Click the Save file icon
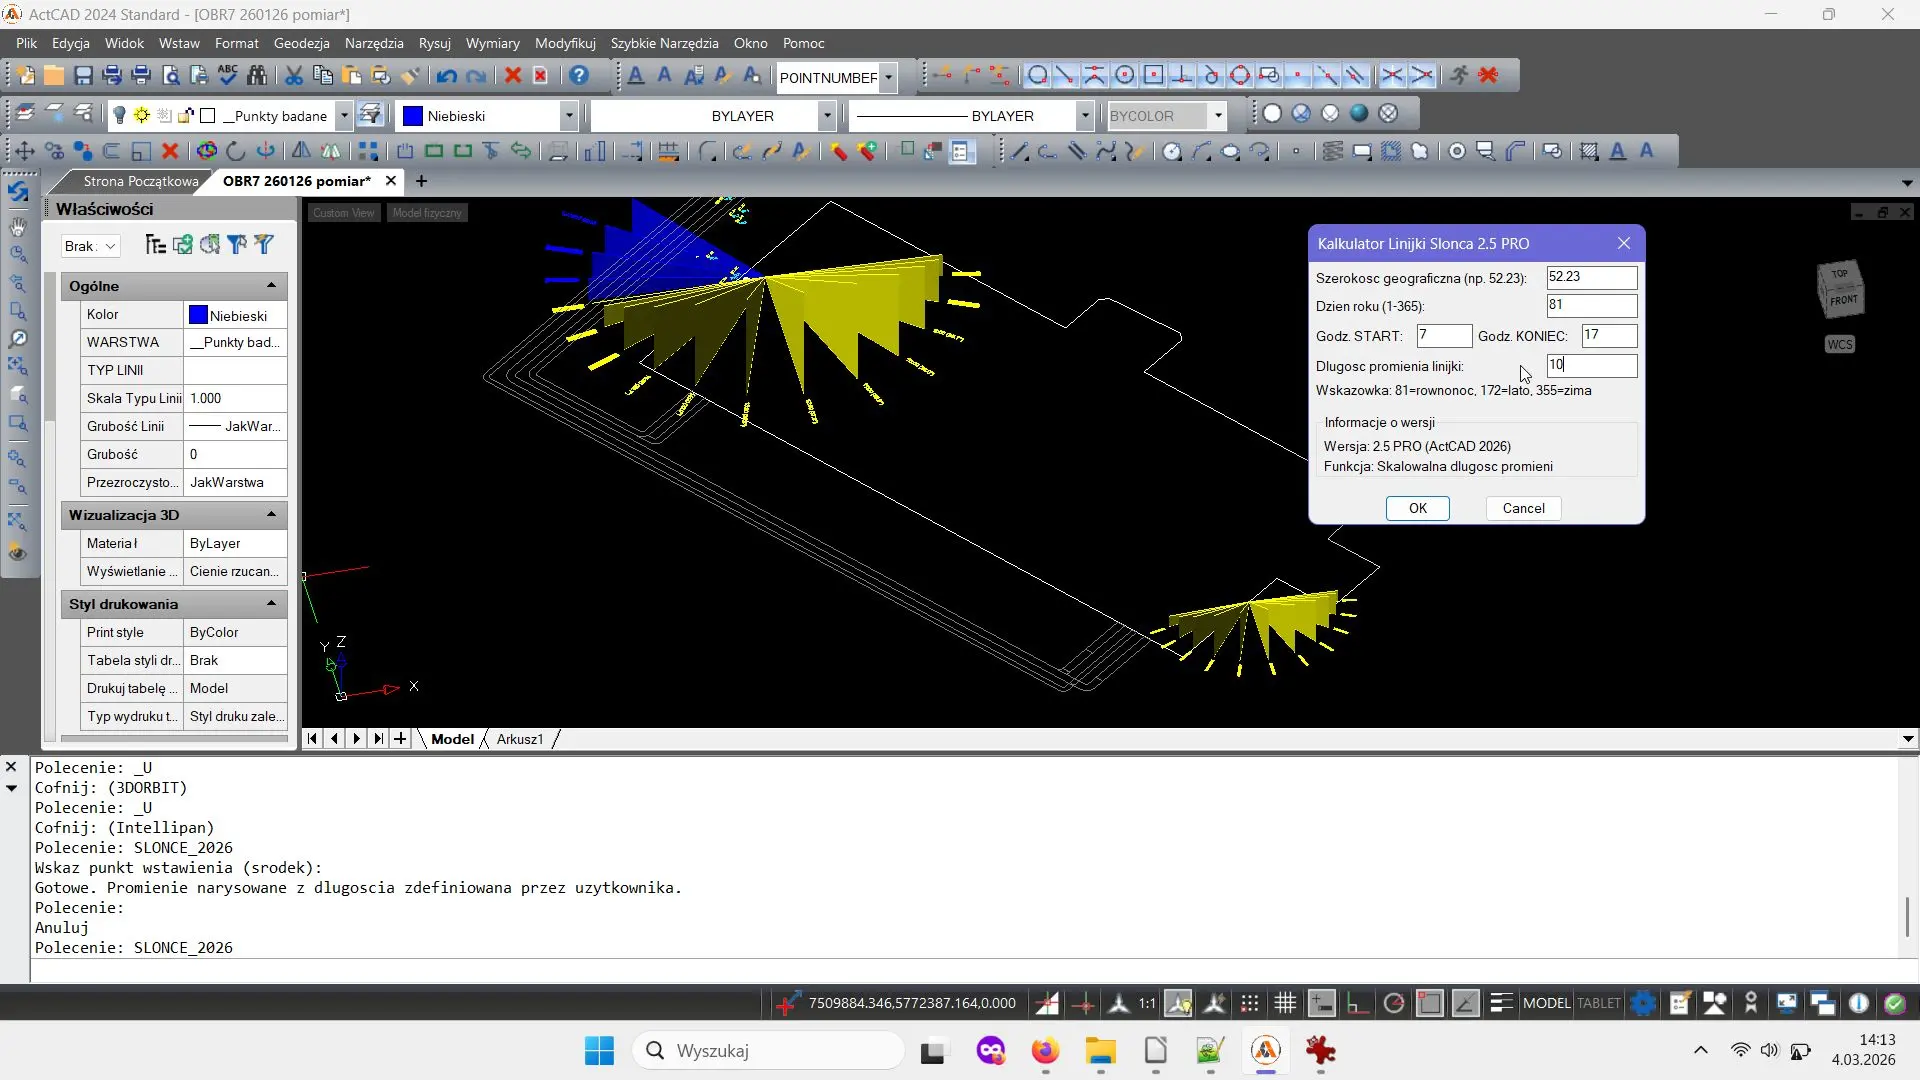This screenshot has width=1920, height=1080. [x=83, y=76]
